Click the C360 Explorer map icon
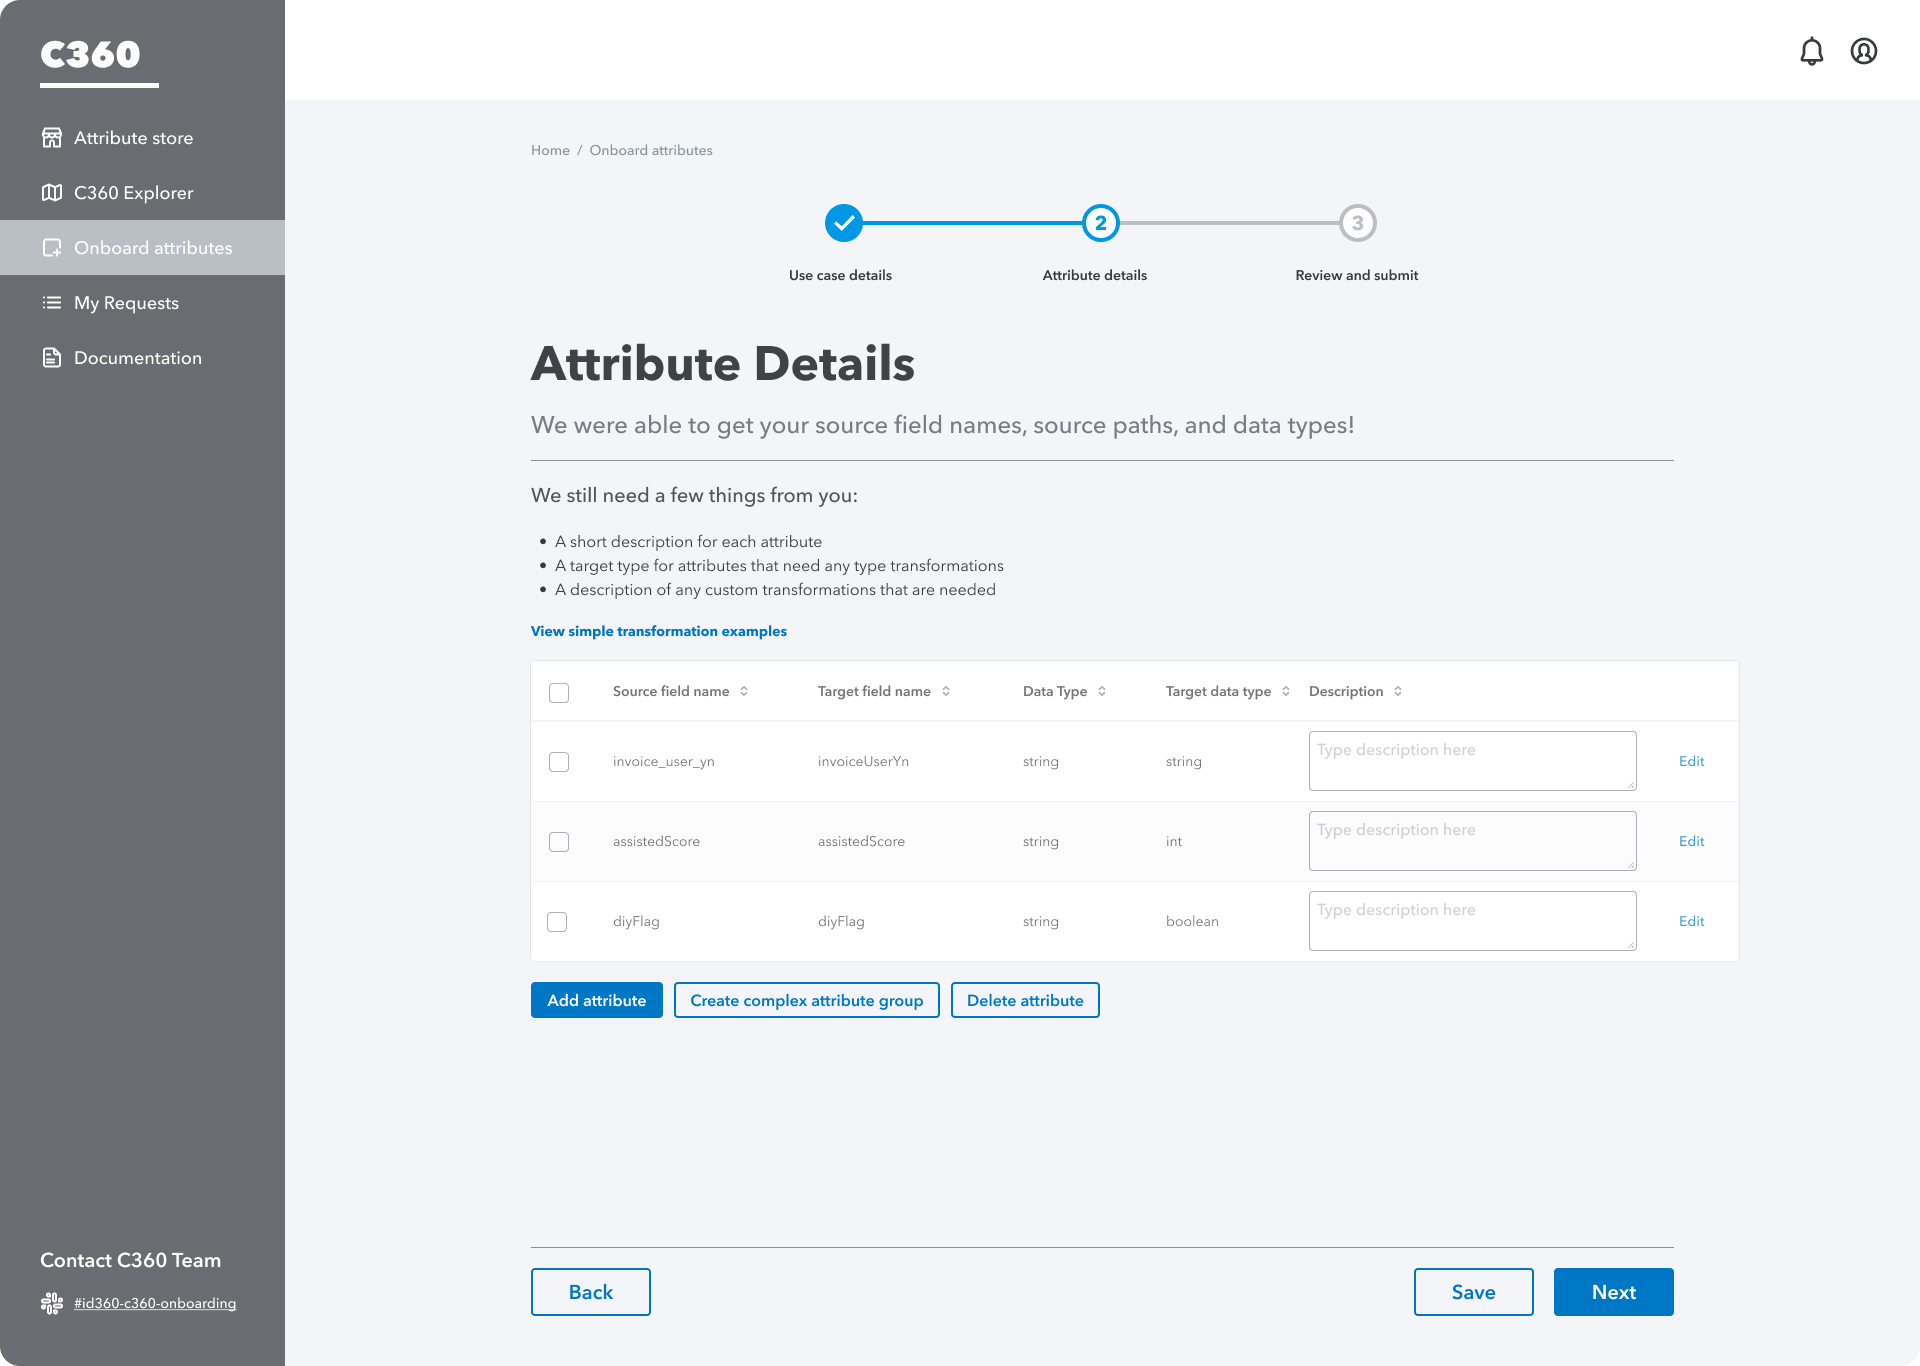The width and height of the screenshot is (1920, 1366). pyautogui.click(x=52, y=193)
